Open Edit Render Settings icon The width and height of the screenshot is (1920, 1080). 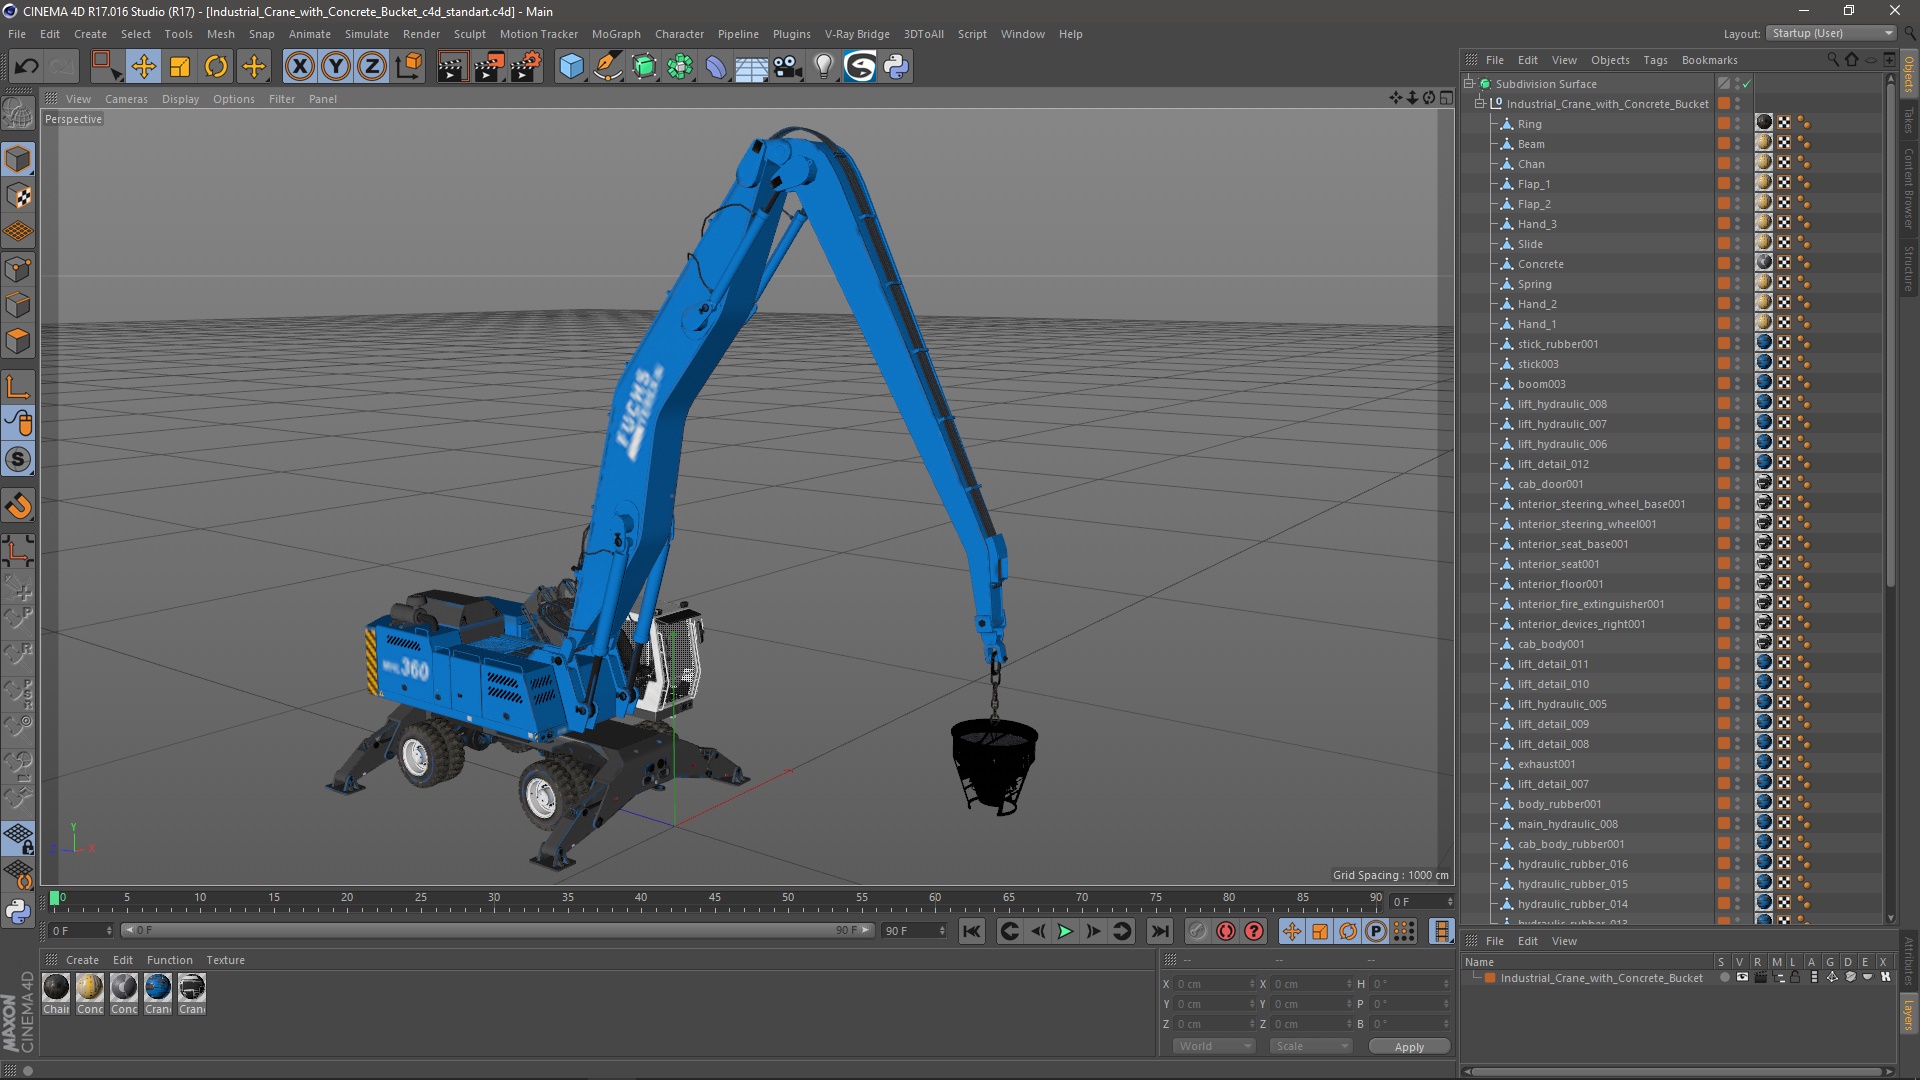click(x=526, y=67)
